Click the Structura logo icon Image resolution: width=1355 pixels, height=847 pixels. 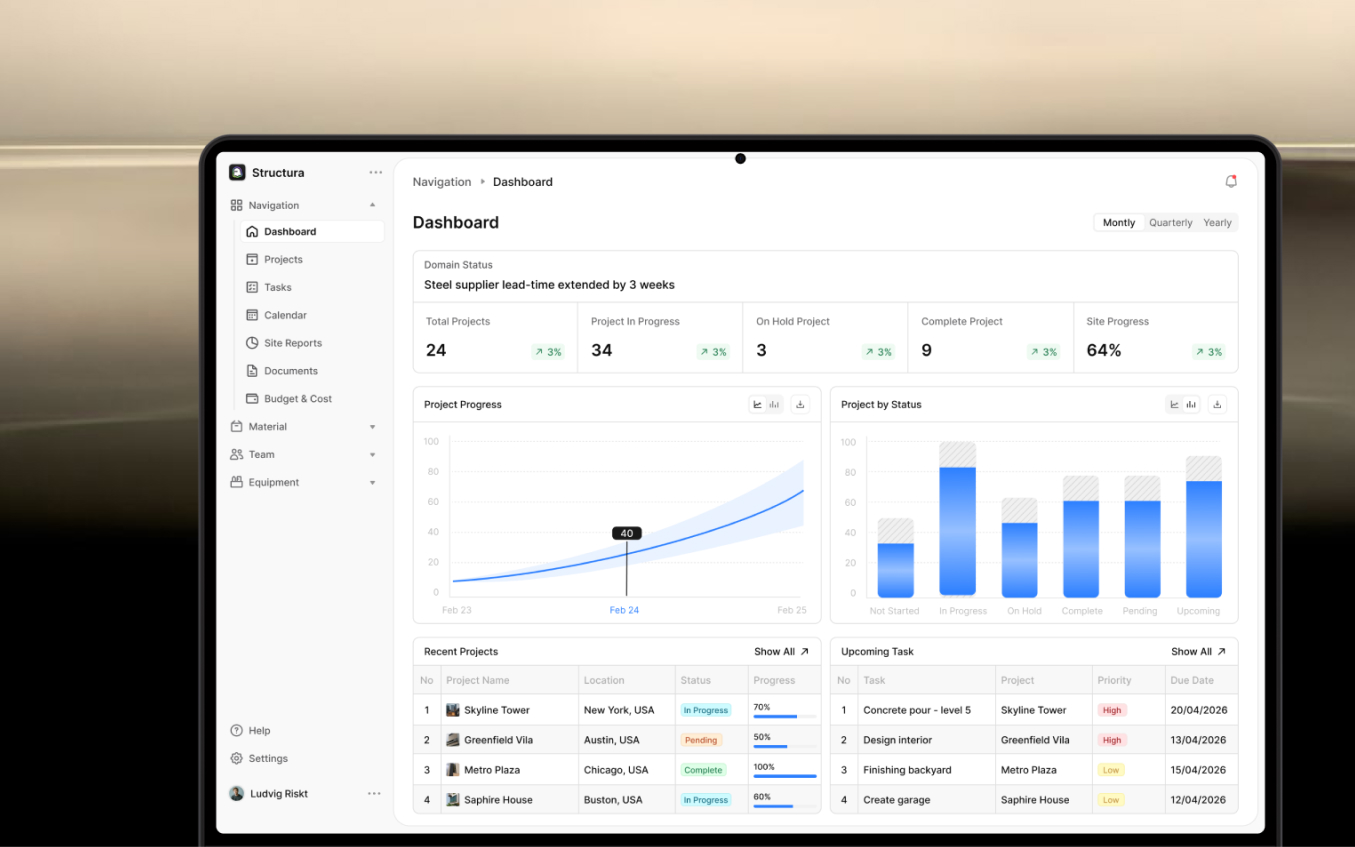pyautogui.click(x=237, y=172)
